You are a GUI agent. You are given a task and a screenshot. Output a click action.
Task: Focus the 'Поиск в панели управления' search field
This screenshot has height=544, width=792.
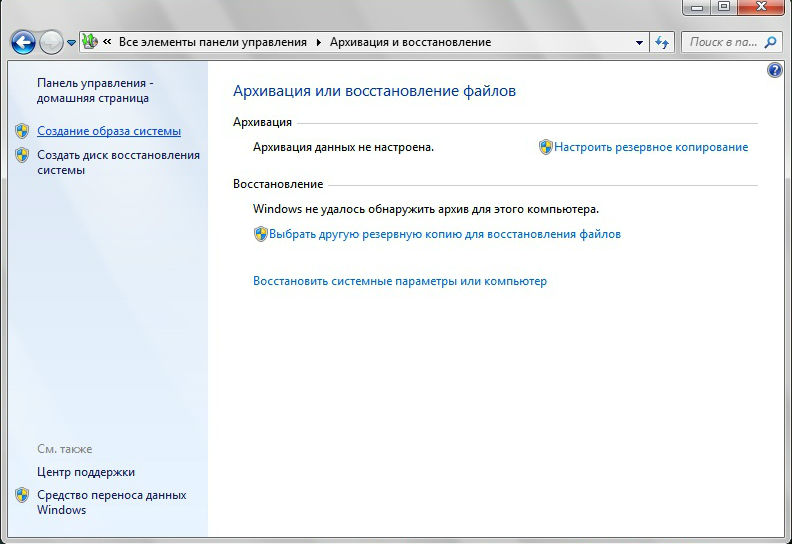pyautogui.click(x=722, y=43)
